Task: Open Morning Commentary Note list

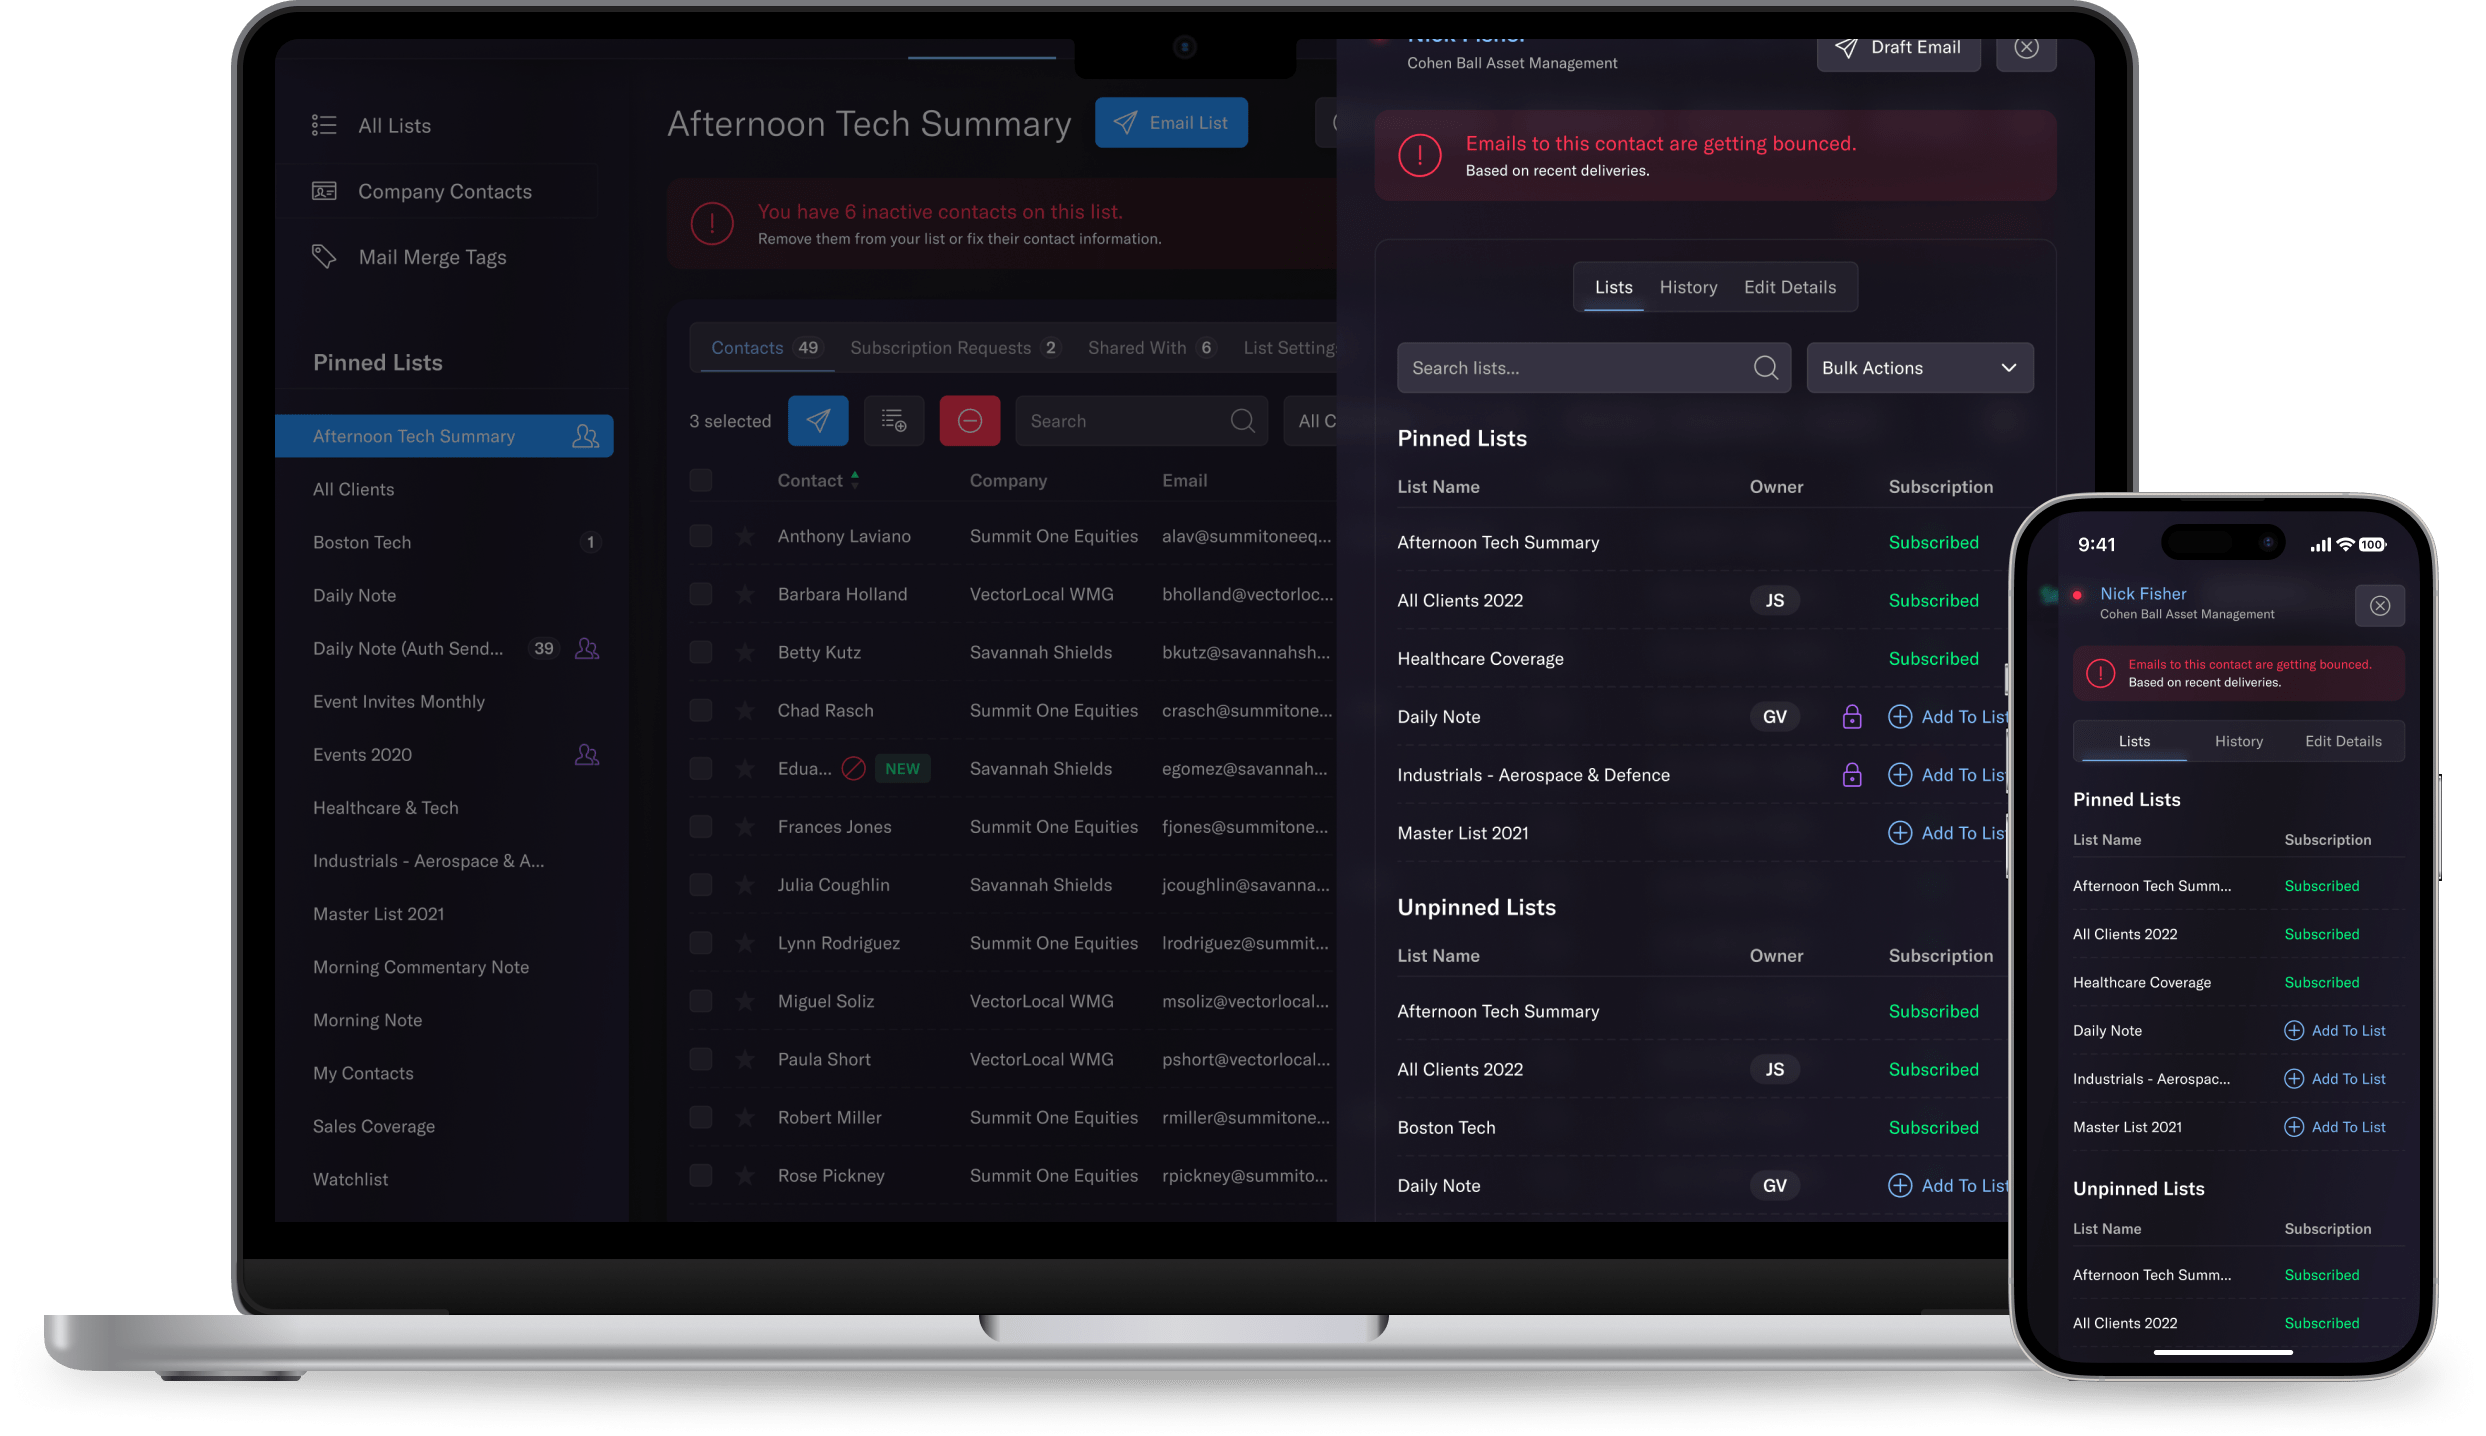Action: tap(421, 967)
